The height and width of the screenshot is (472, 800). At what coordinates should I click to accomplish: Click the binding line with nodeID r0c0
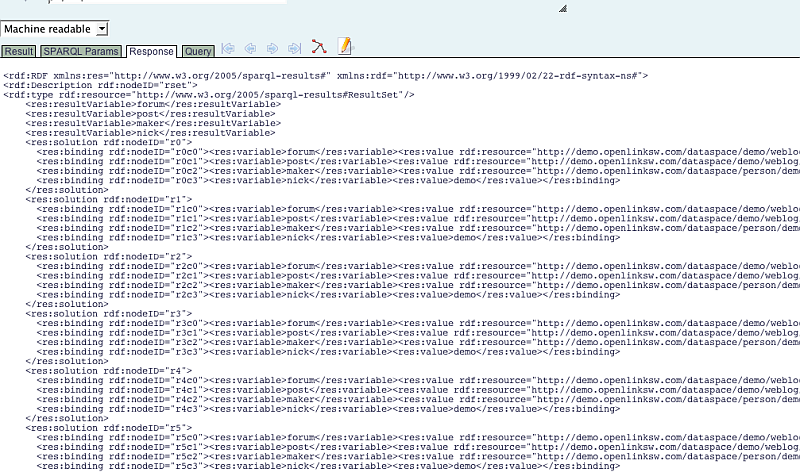[x=418, y=152]
